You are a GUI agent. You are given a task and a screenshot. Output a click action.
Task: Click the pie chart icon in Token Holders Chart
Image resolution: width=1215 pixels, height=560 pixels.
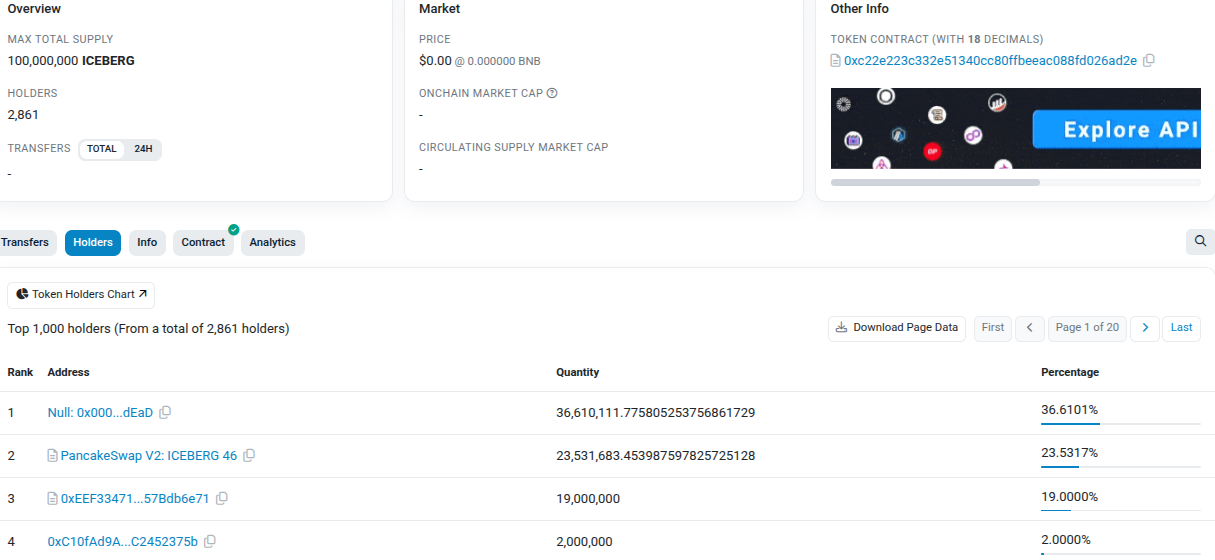(22, 295)
